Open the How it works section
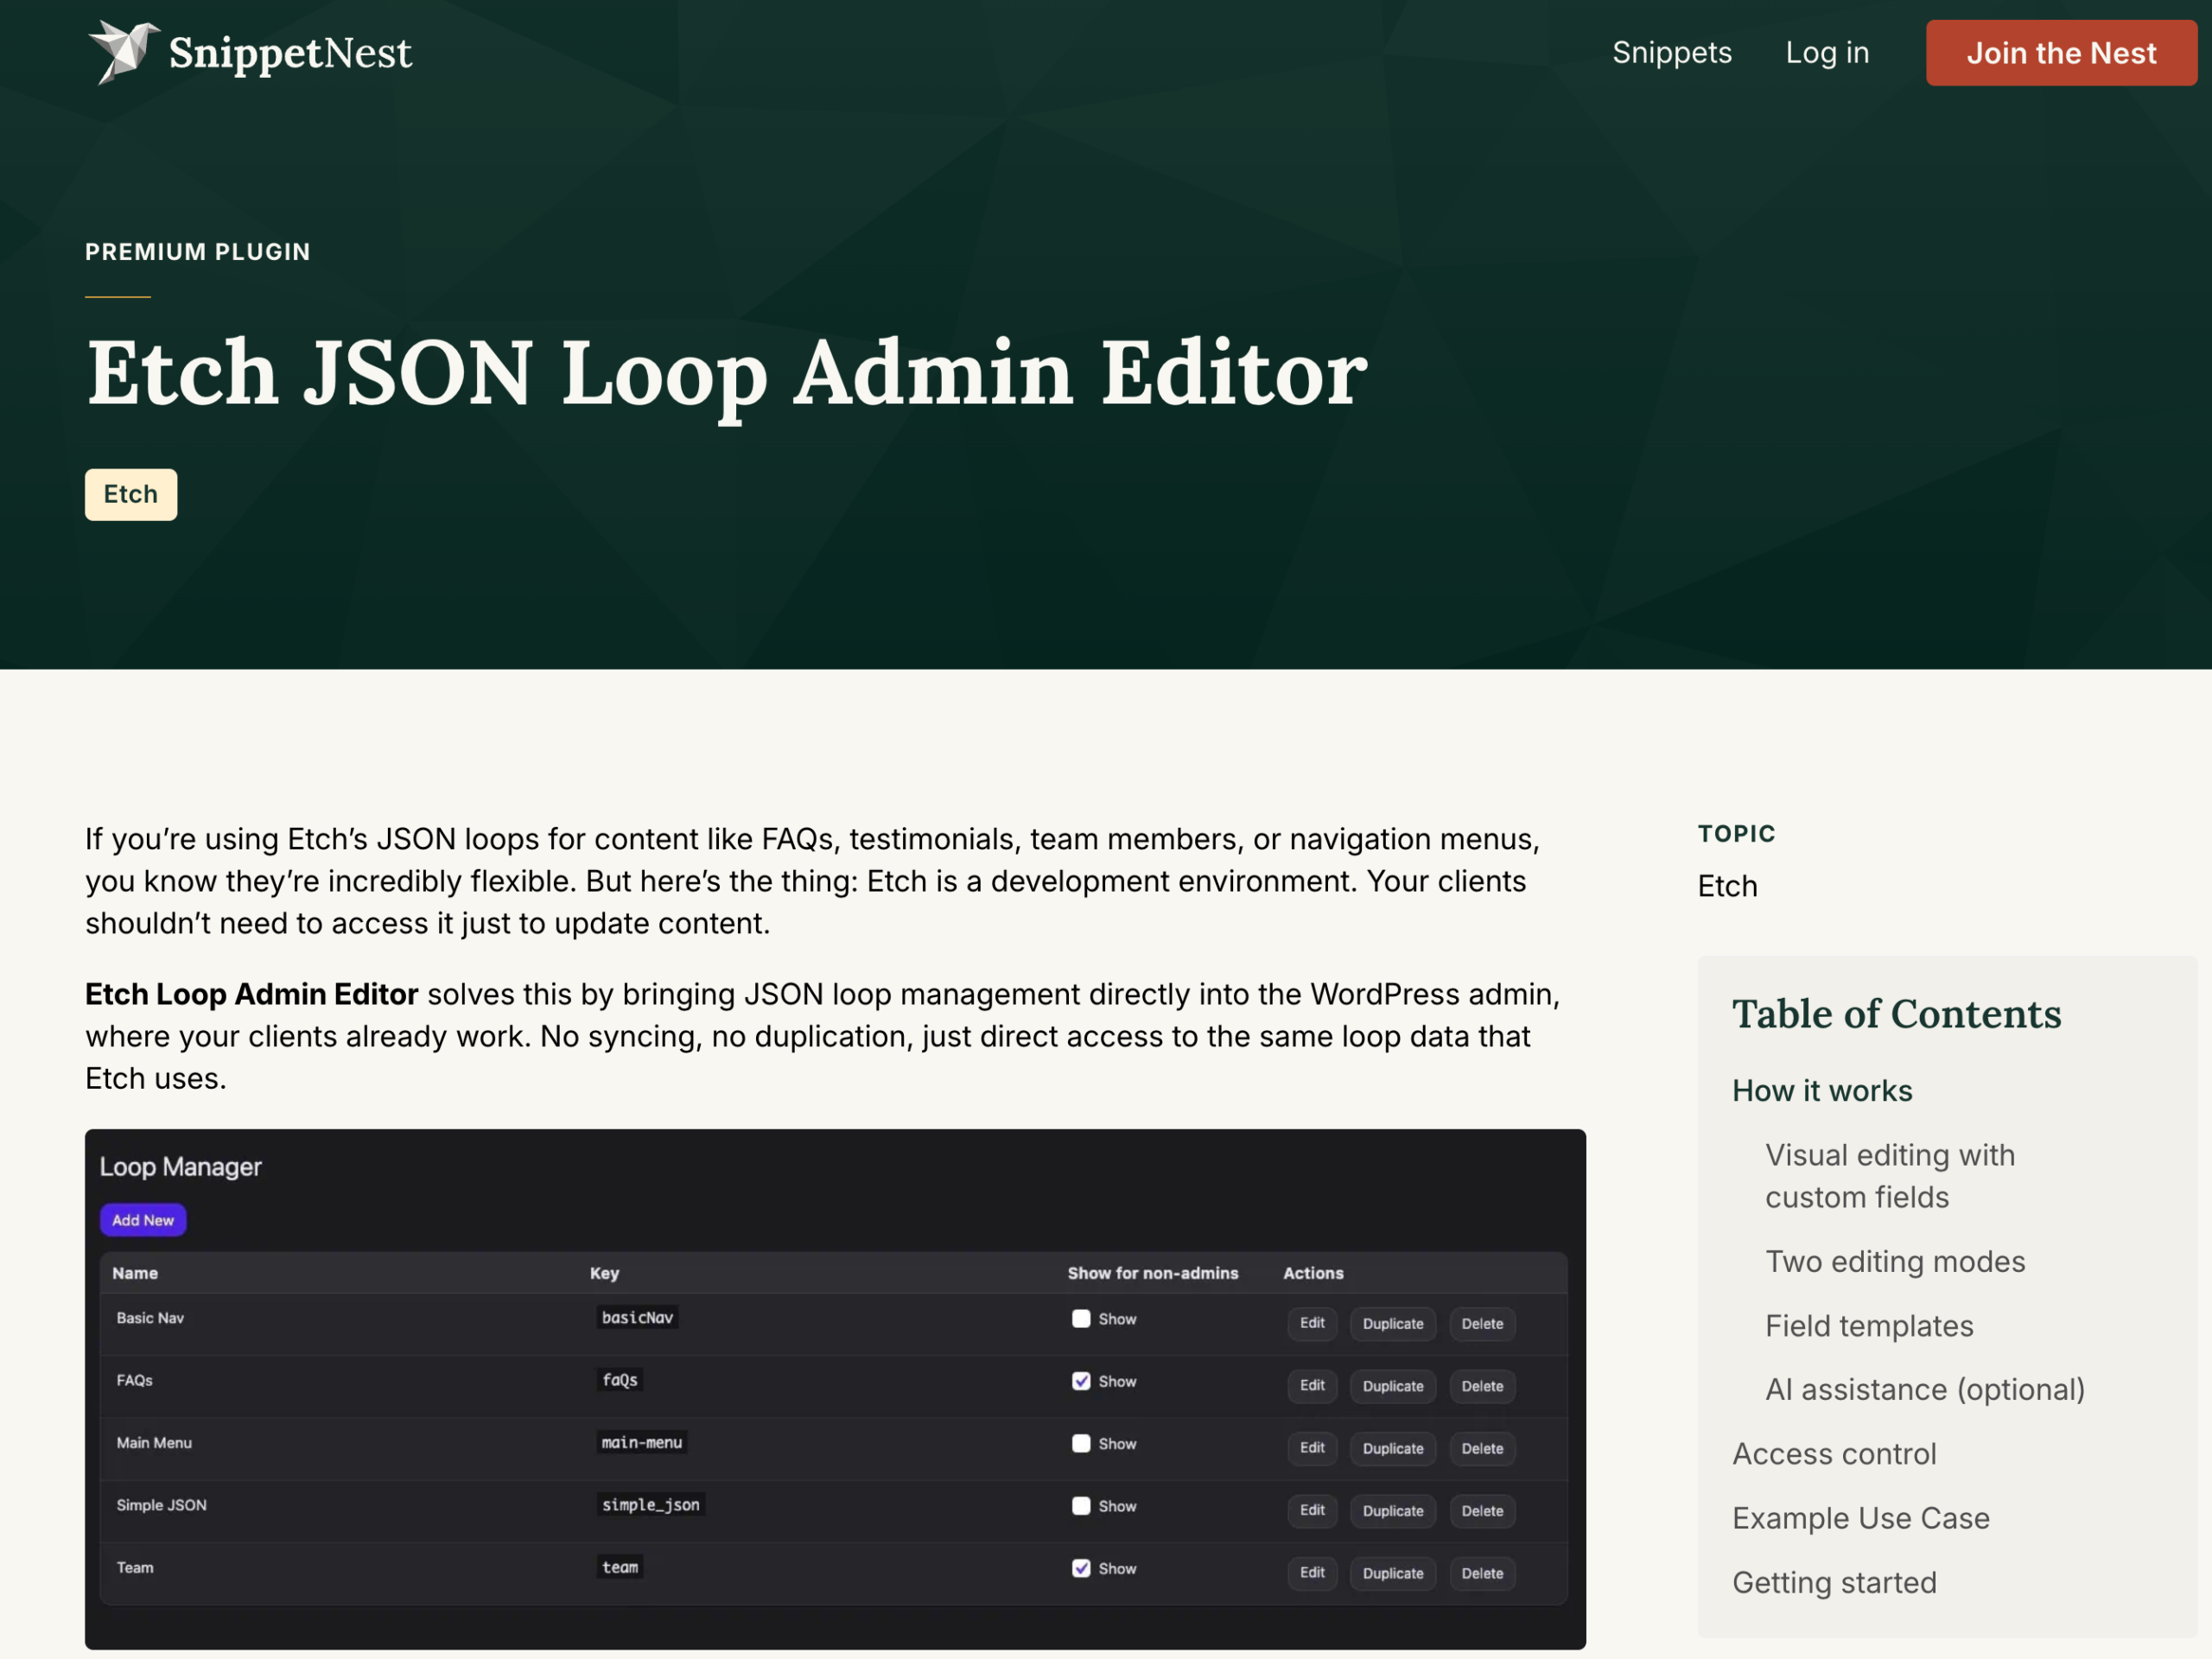The image size is (2212, 1659). click(1822, 1091)
